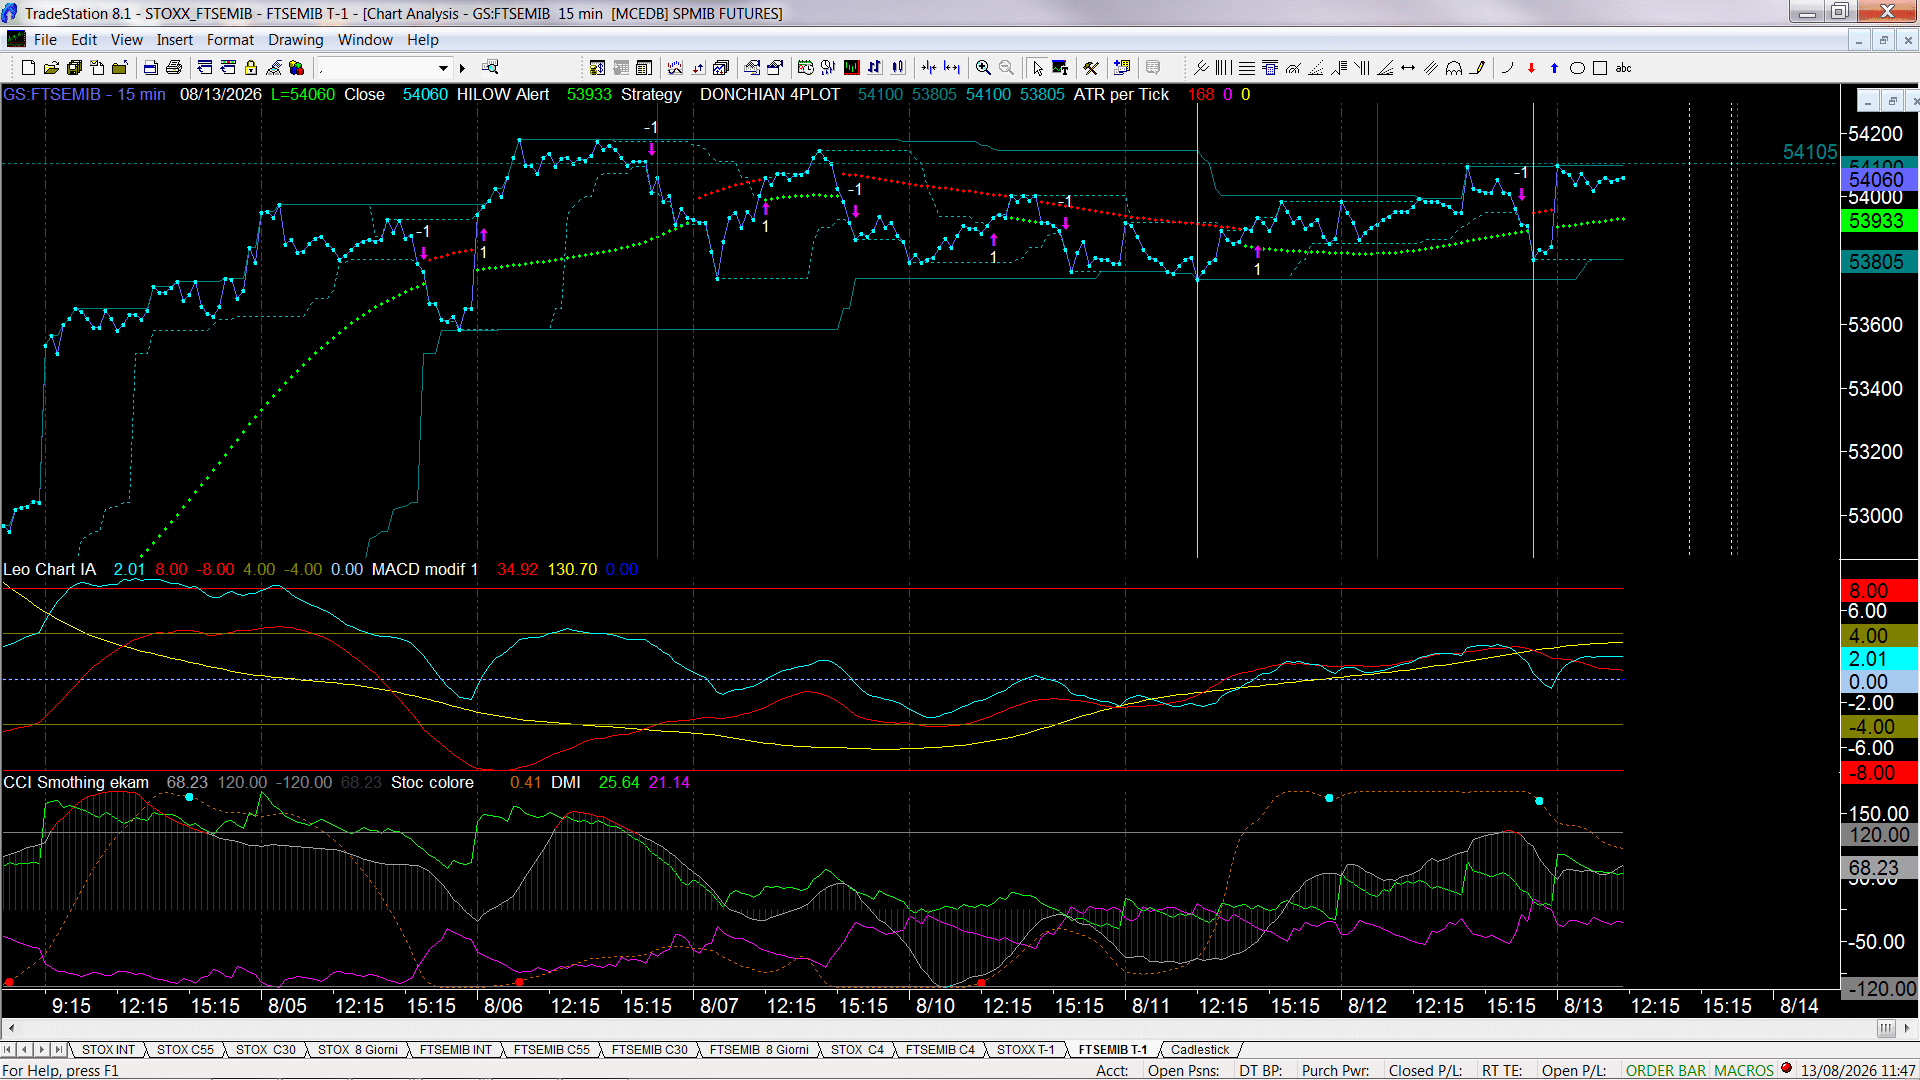Switch to the STOX C55 tab
This screenshot has width=1920, height=1080.
[185, 1050]
